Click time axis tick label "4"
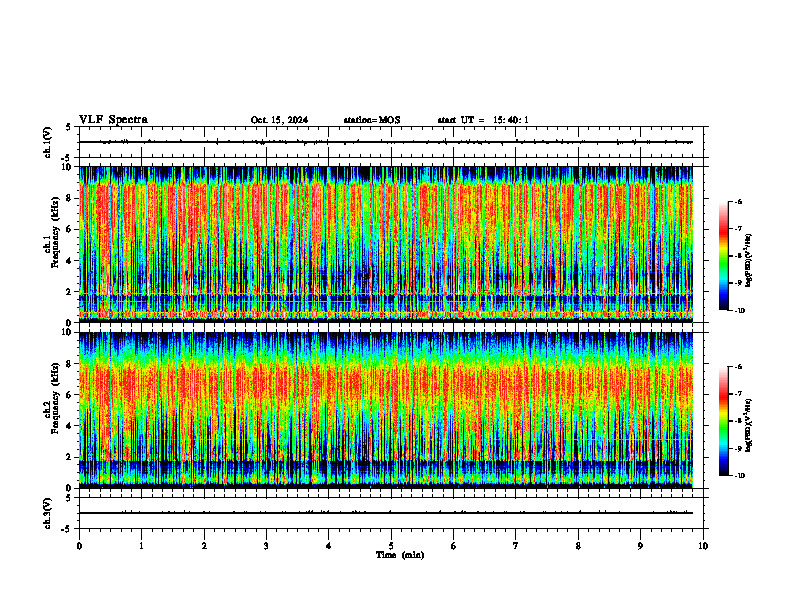The width and height of the screenshot is (792, 612). pyautogui.click(x=329, y=546)
